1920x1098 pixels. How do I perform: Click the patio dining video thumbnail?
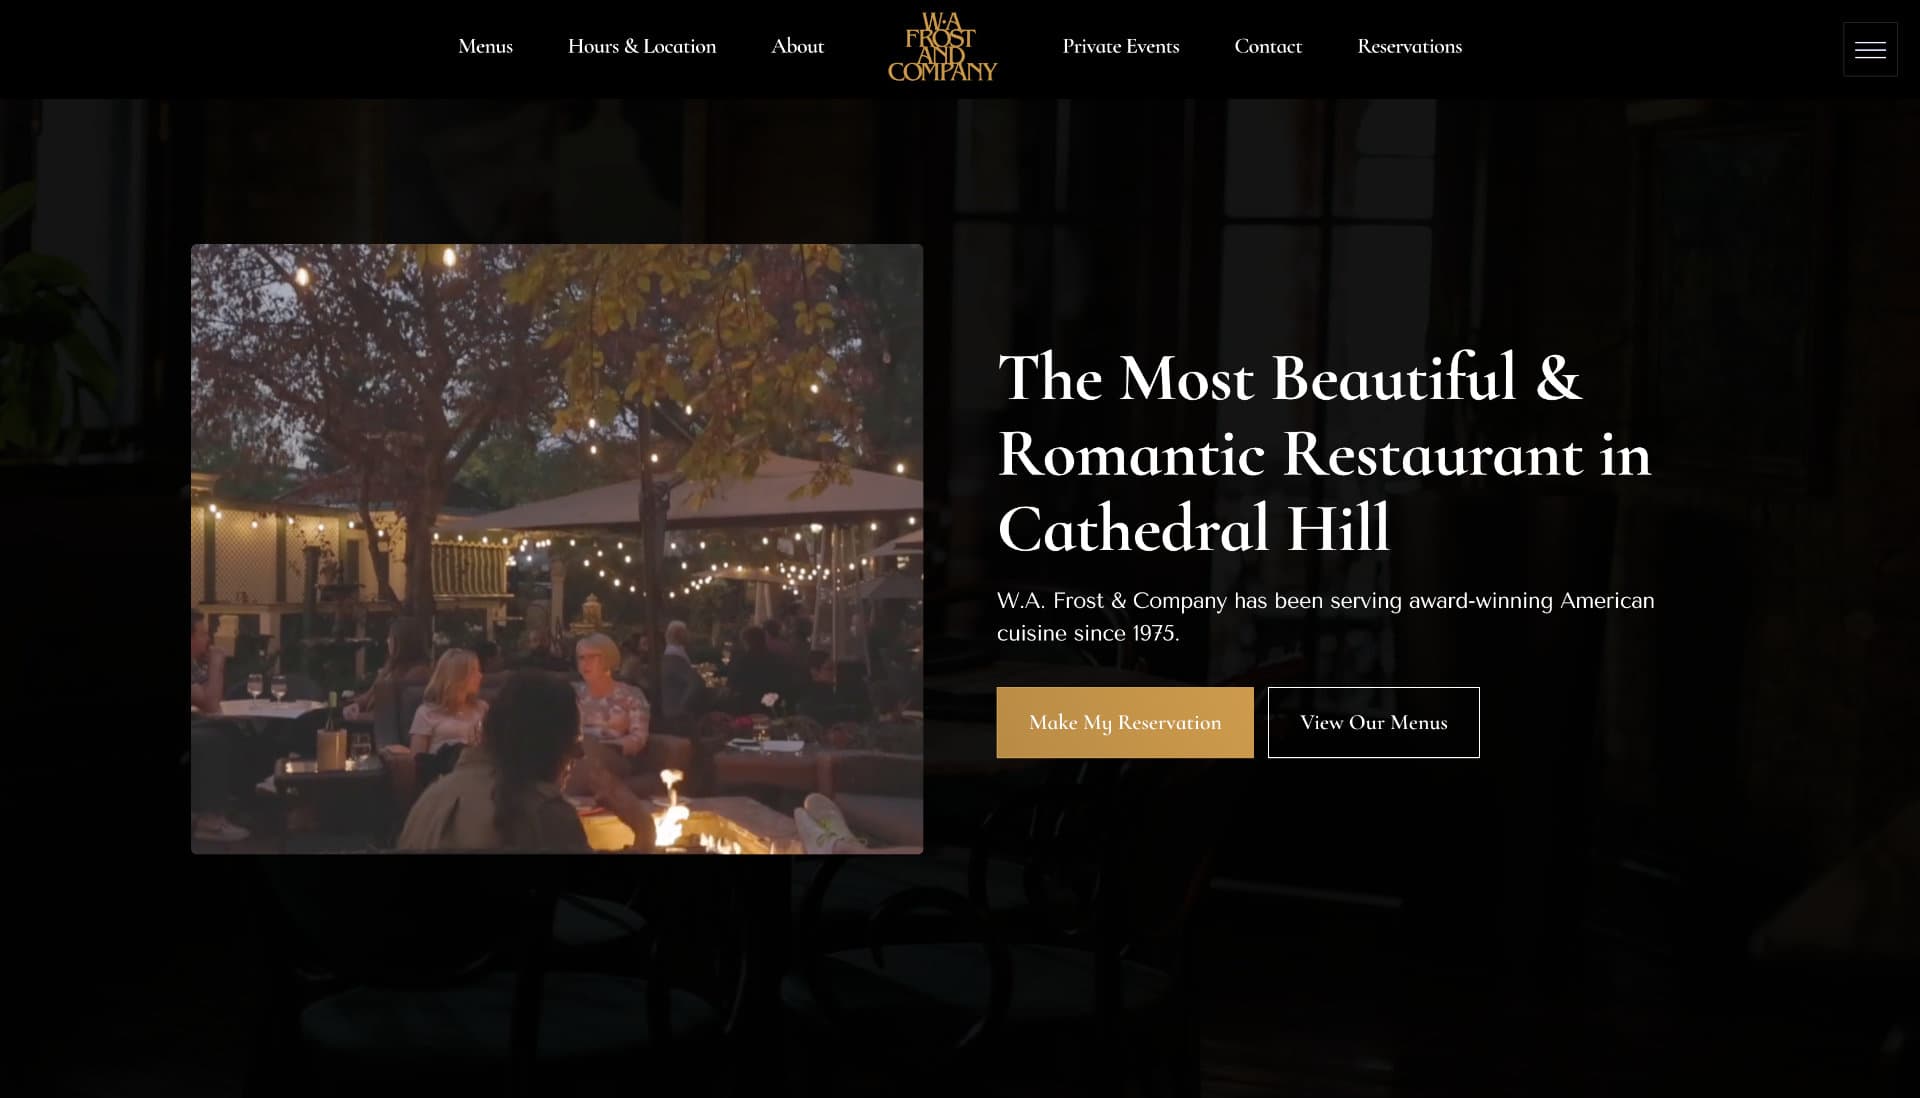tap(557, 549)
